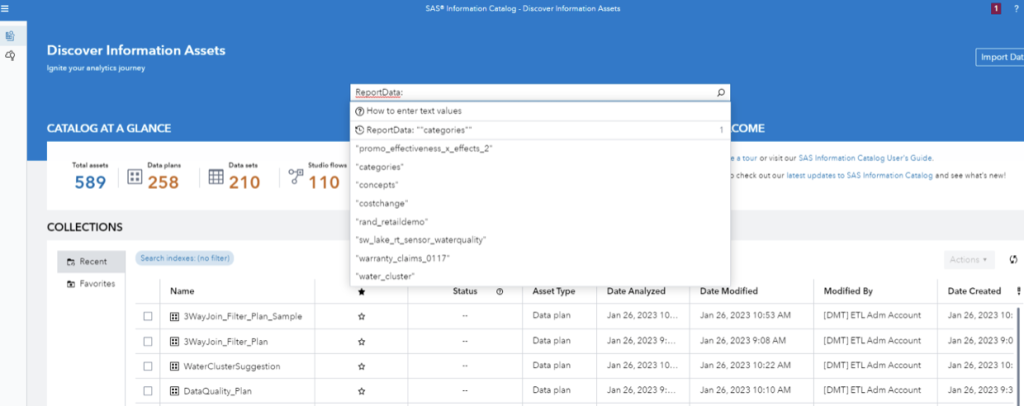The height and width of the screenshot is (406, 1024).
Task: Click the column options icon after Date Created
Action: tap(1018, 291)
